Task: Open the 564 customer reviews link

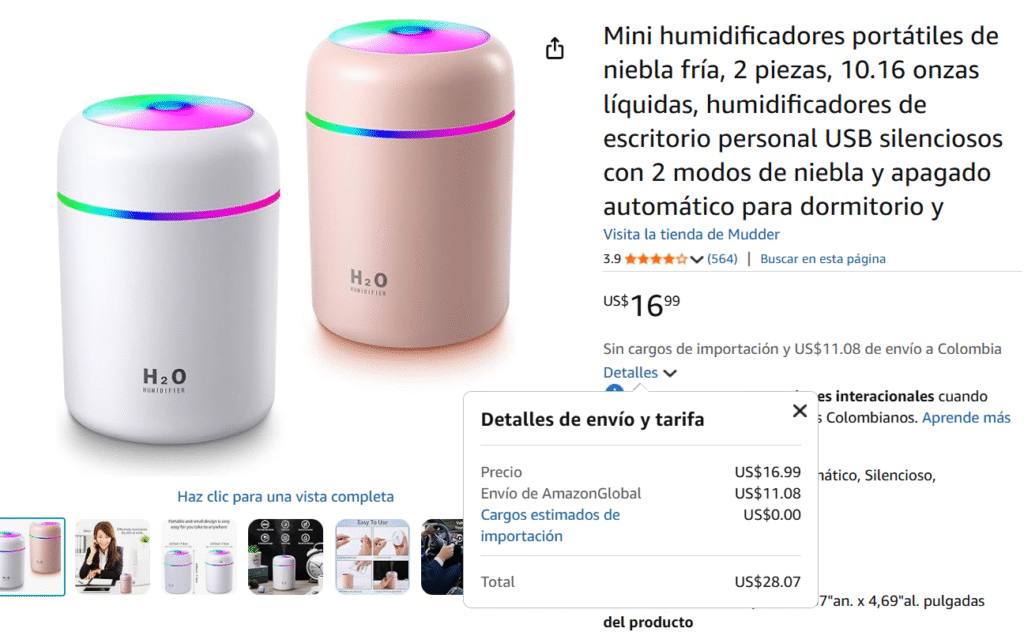Action: pos(722,259)
